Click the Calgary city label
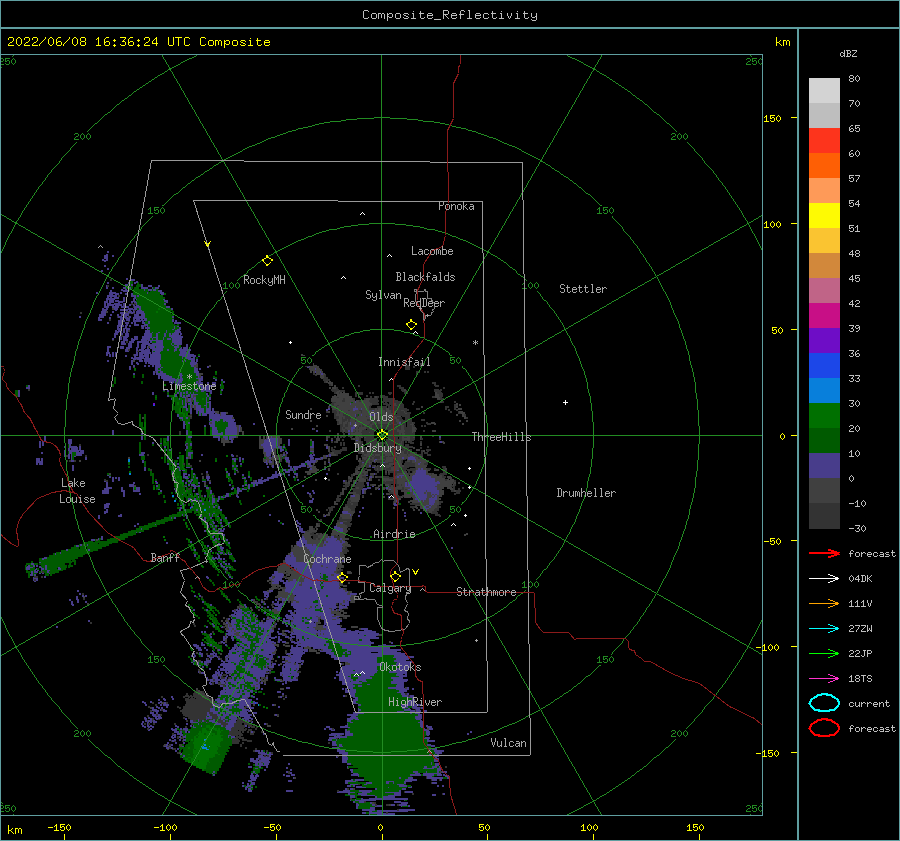 point(390,588)
